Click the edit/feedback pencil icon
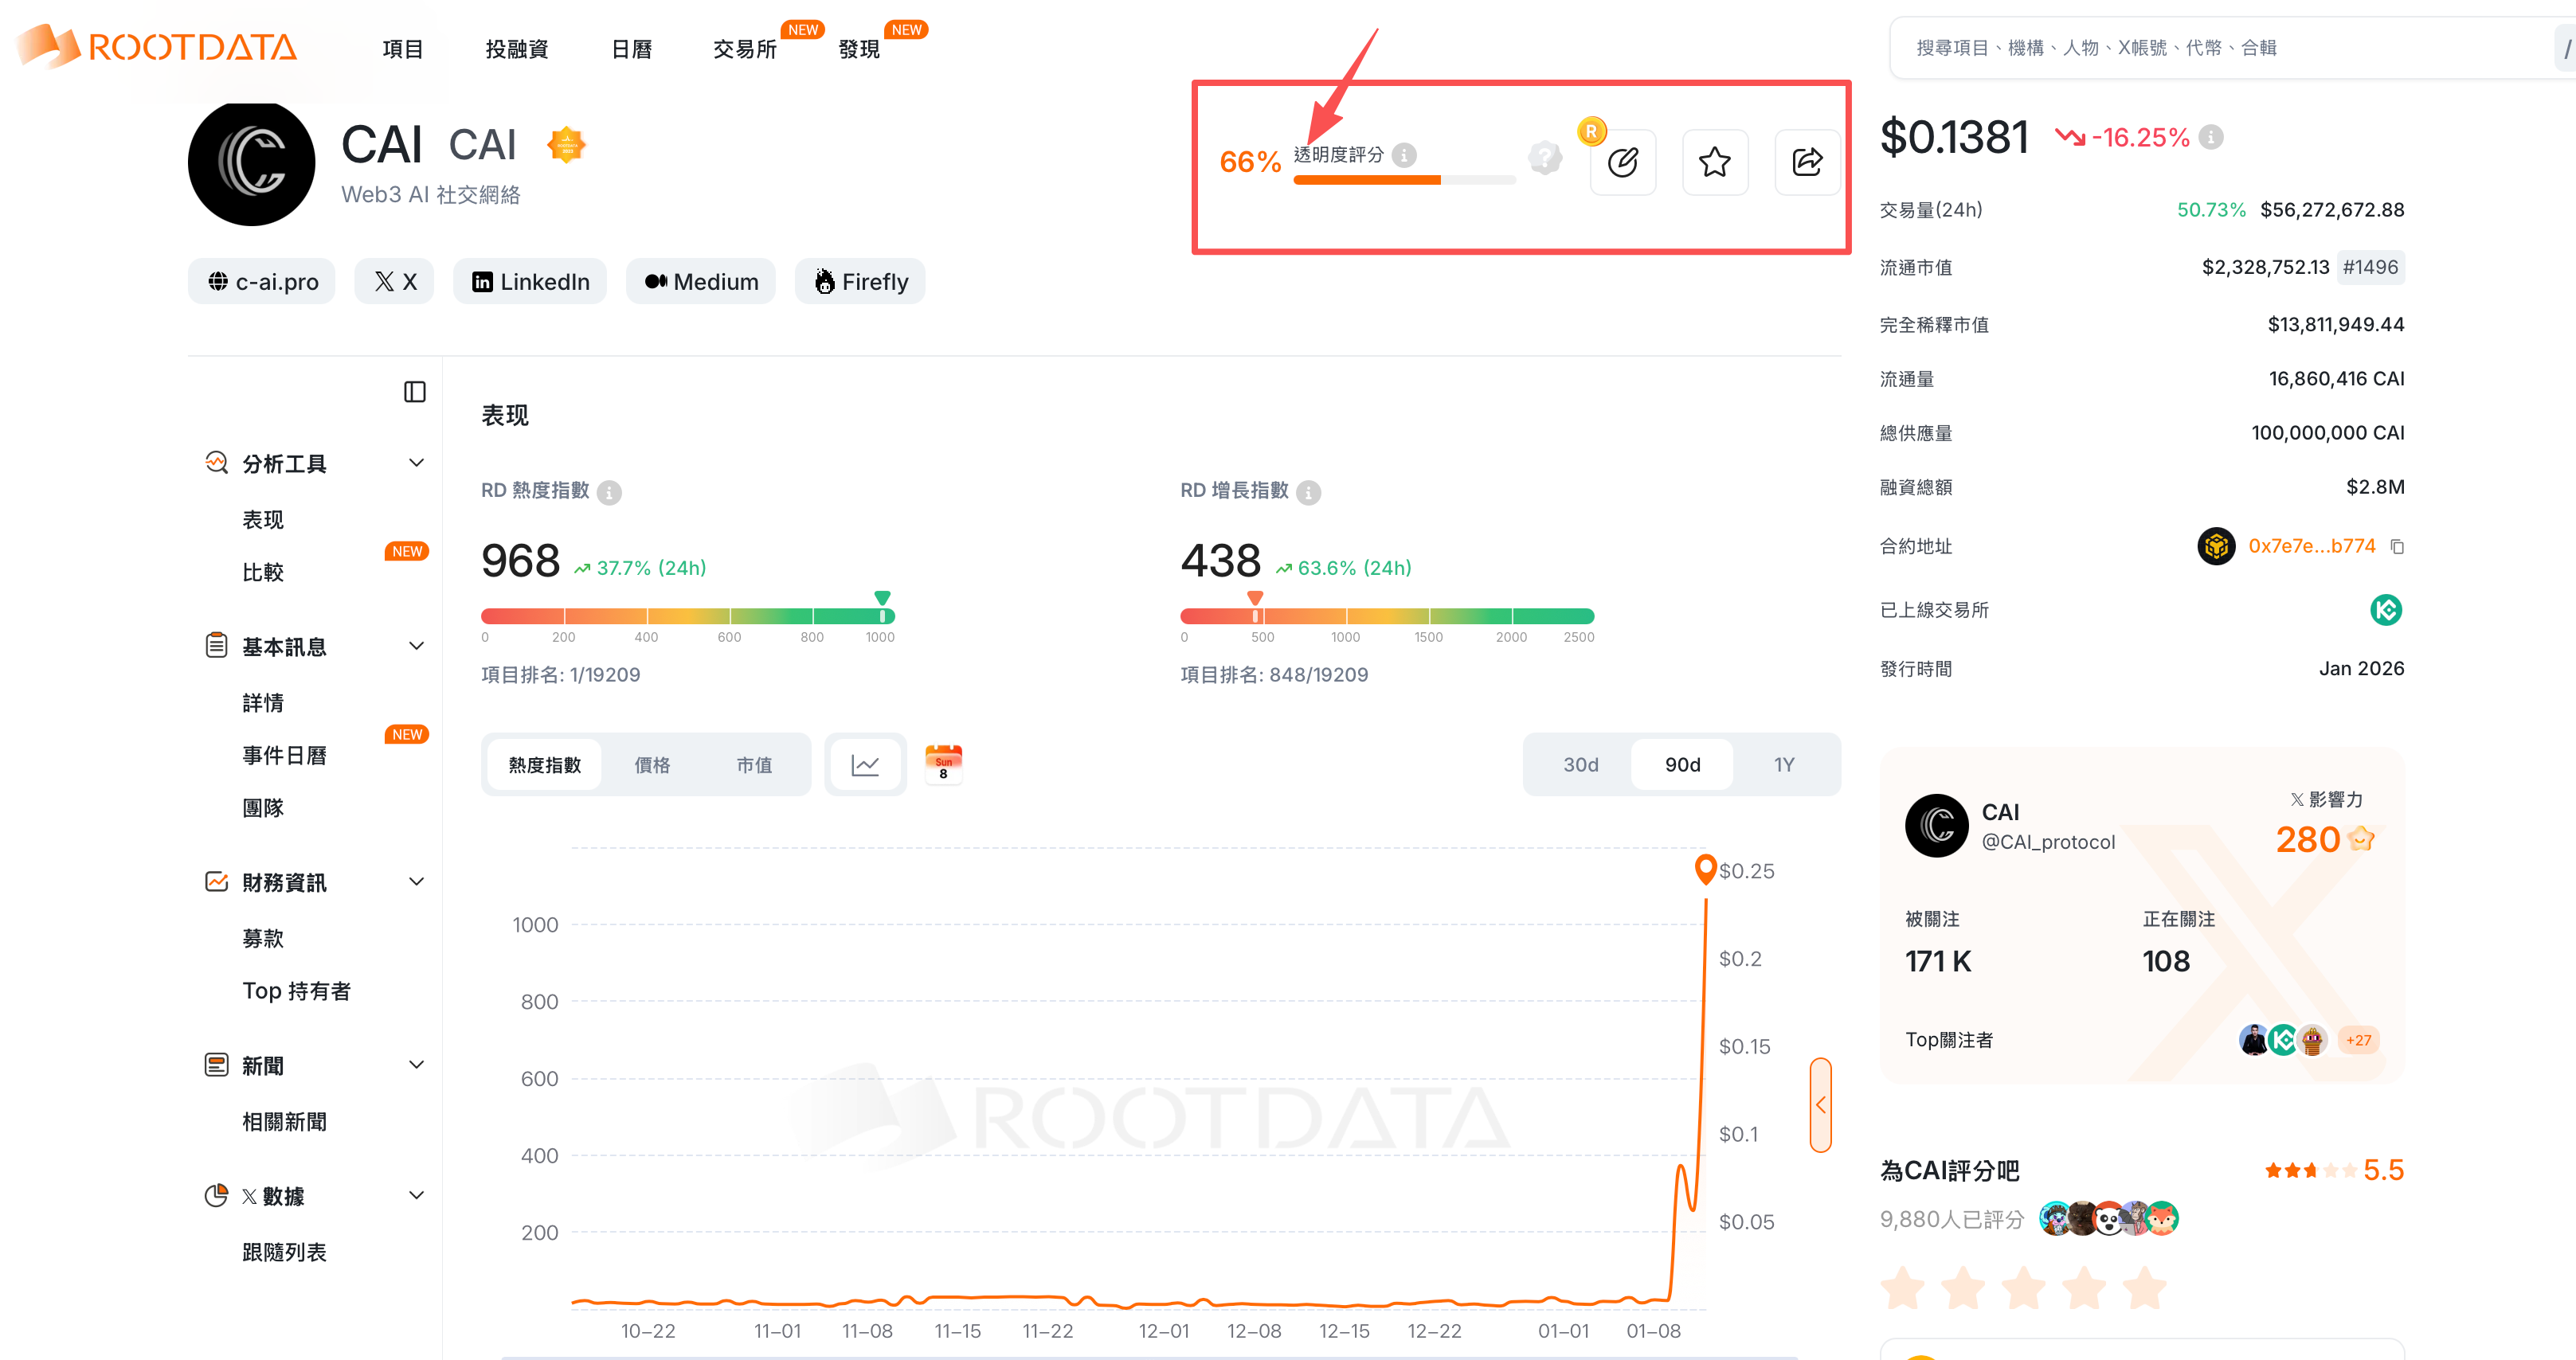 (x=1622, y=162)
